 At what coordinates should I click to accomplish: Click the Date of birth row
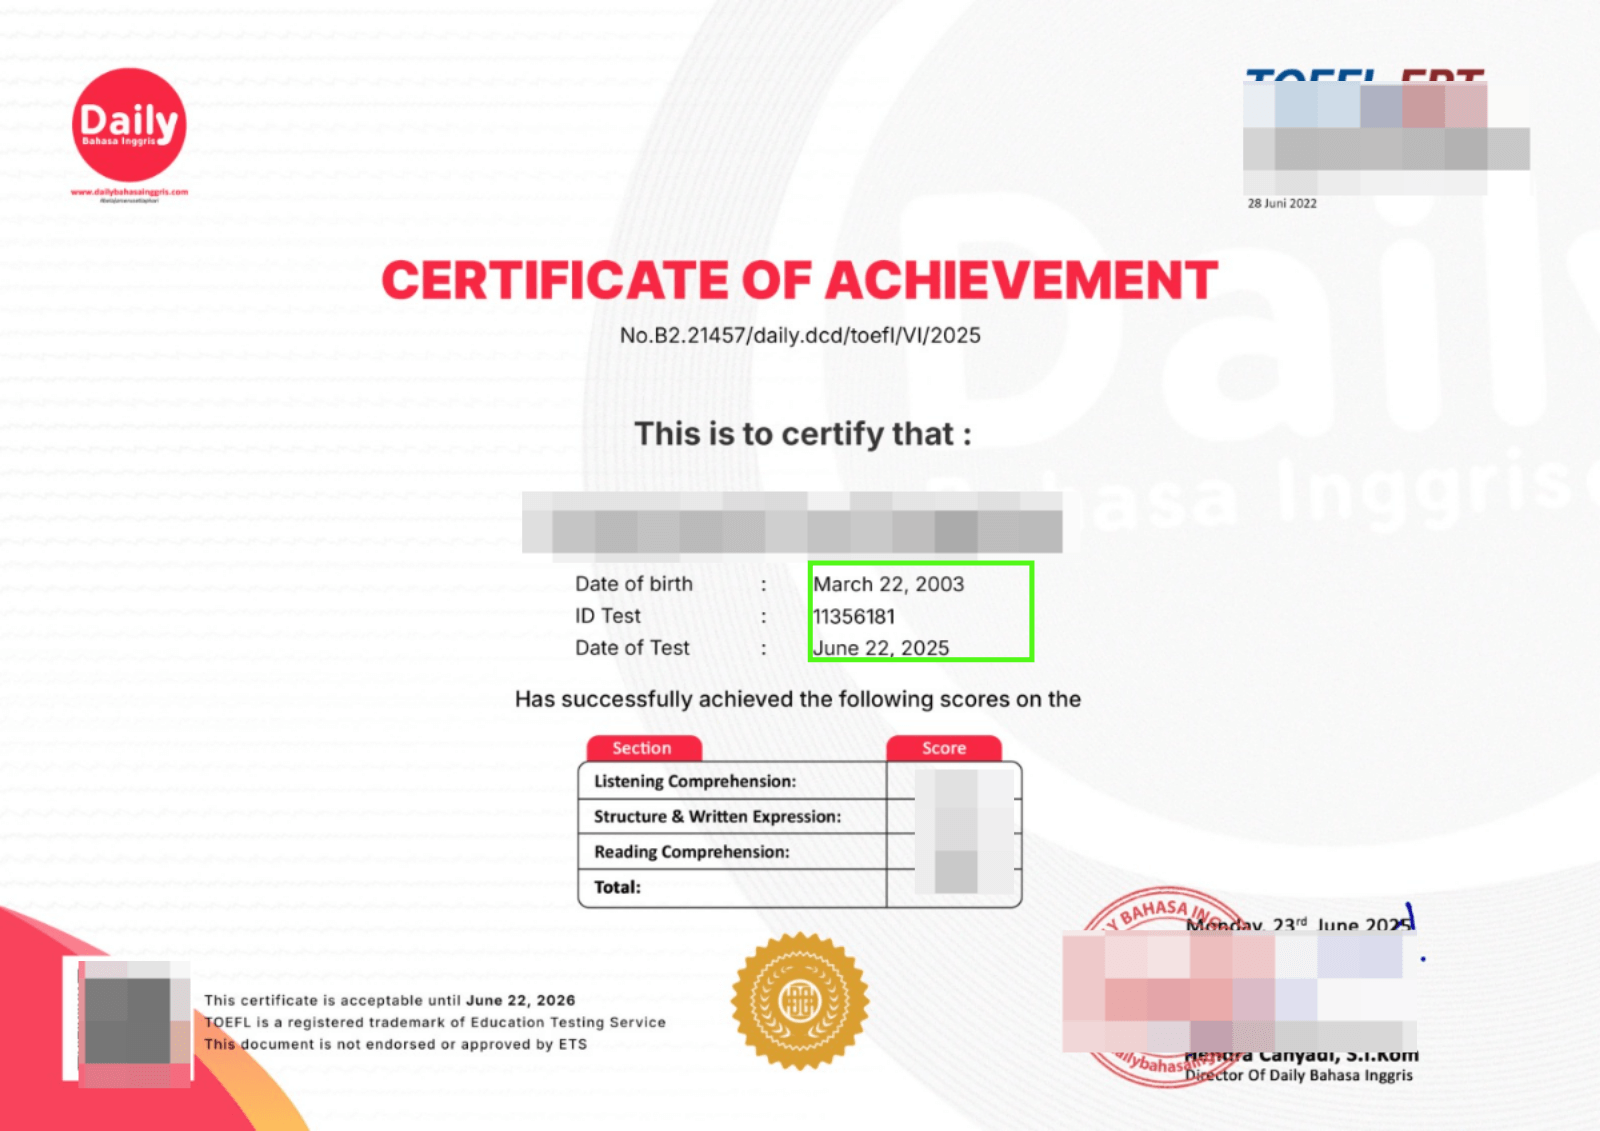(x=634, y=583)
